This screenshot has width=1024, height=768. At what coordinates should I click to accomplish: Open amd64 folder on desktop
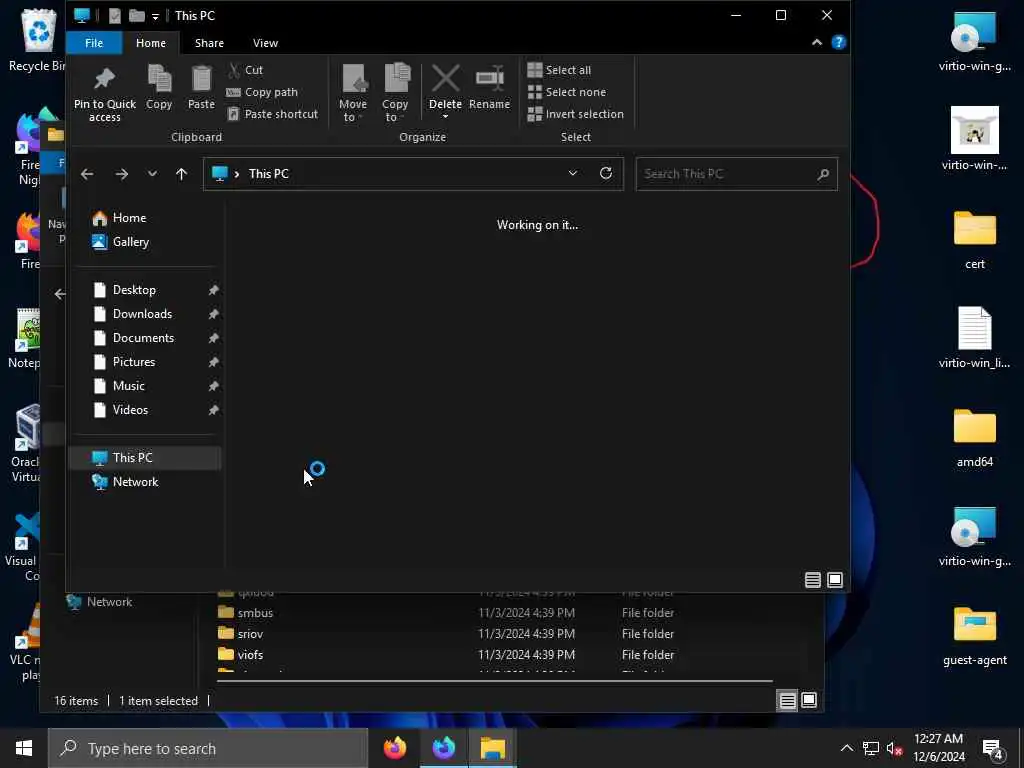click(x=974, y=438)
